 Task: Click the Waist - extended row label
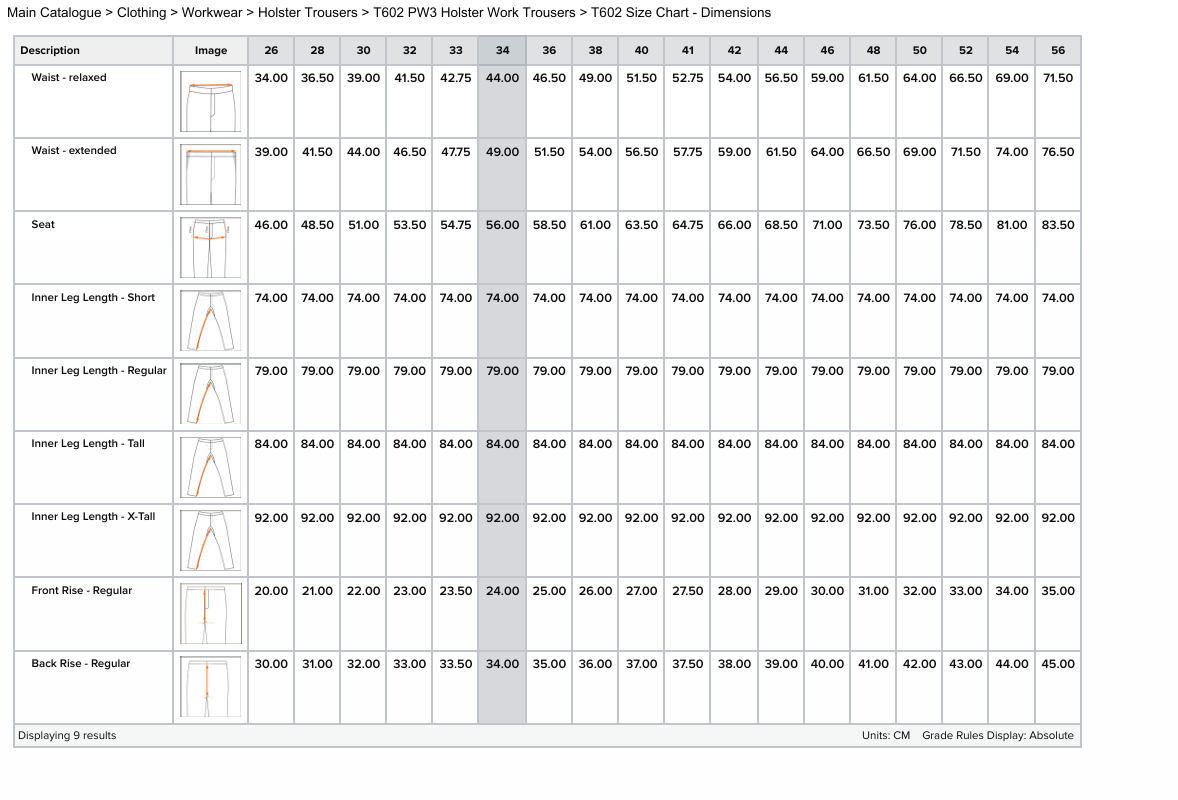tap(74, 150)
